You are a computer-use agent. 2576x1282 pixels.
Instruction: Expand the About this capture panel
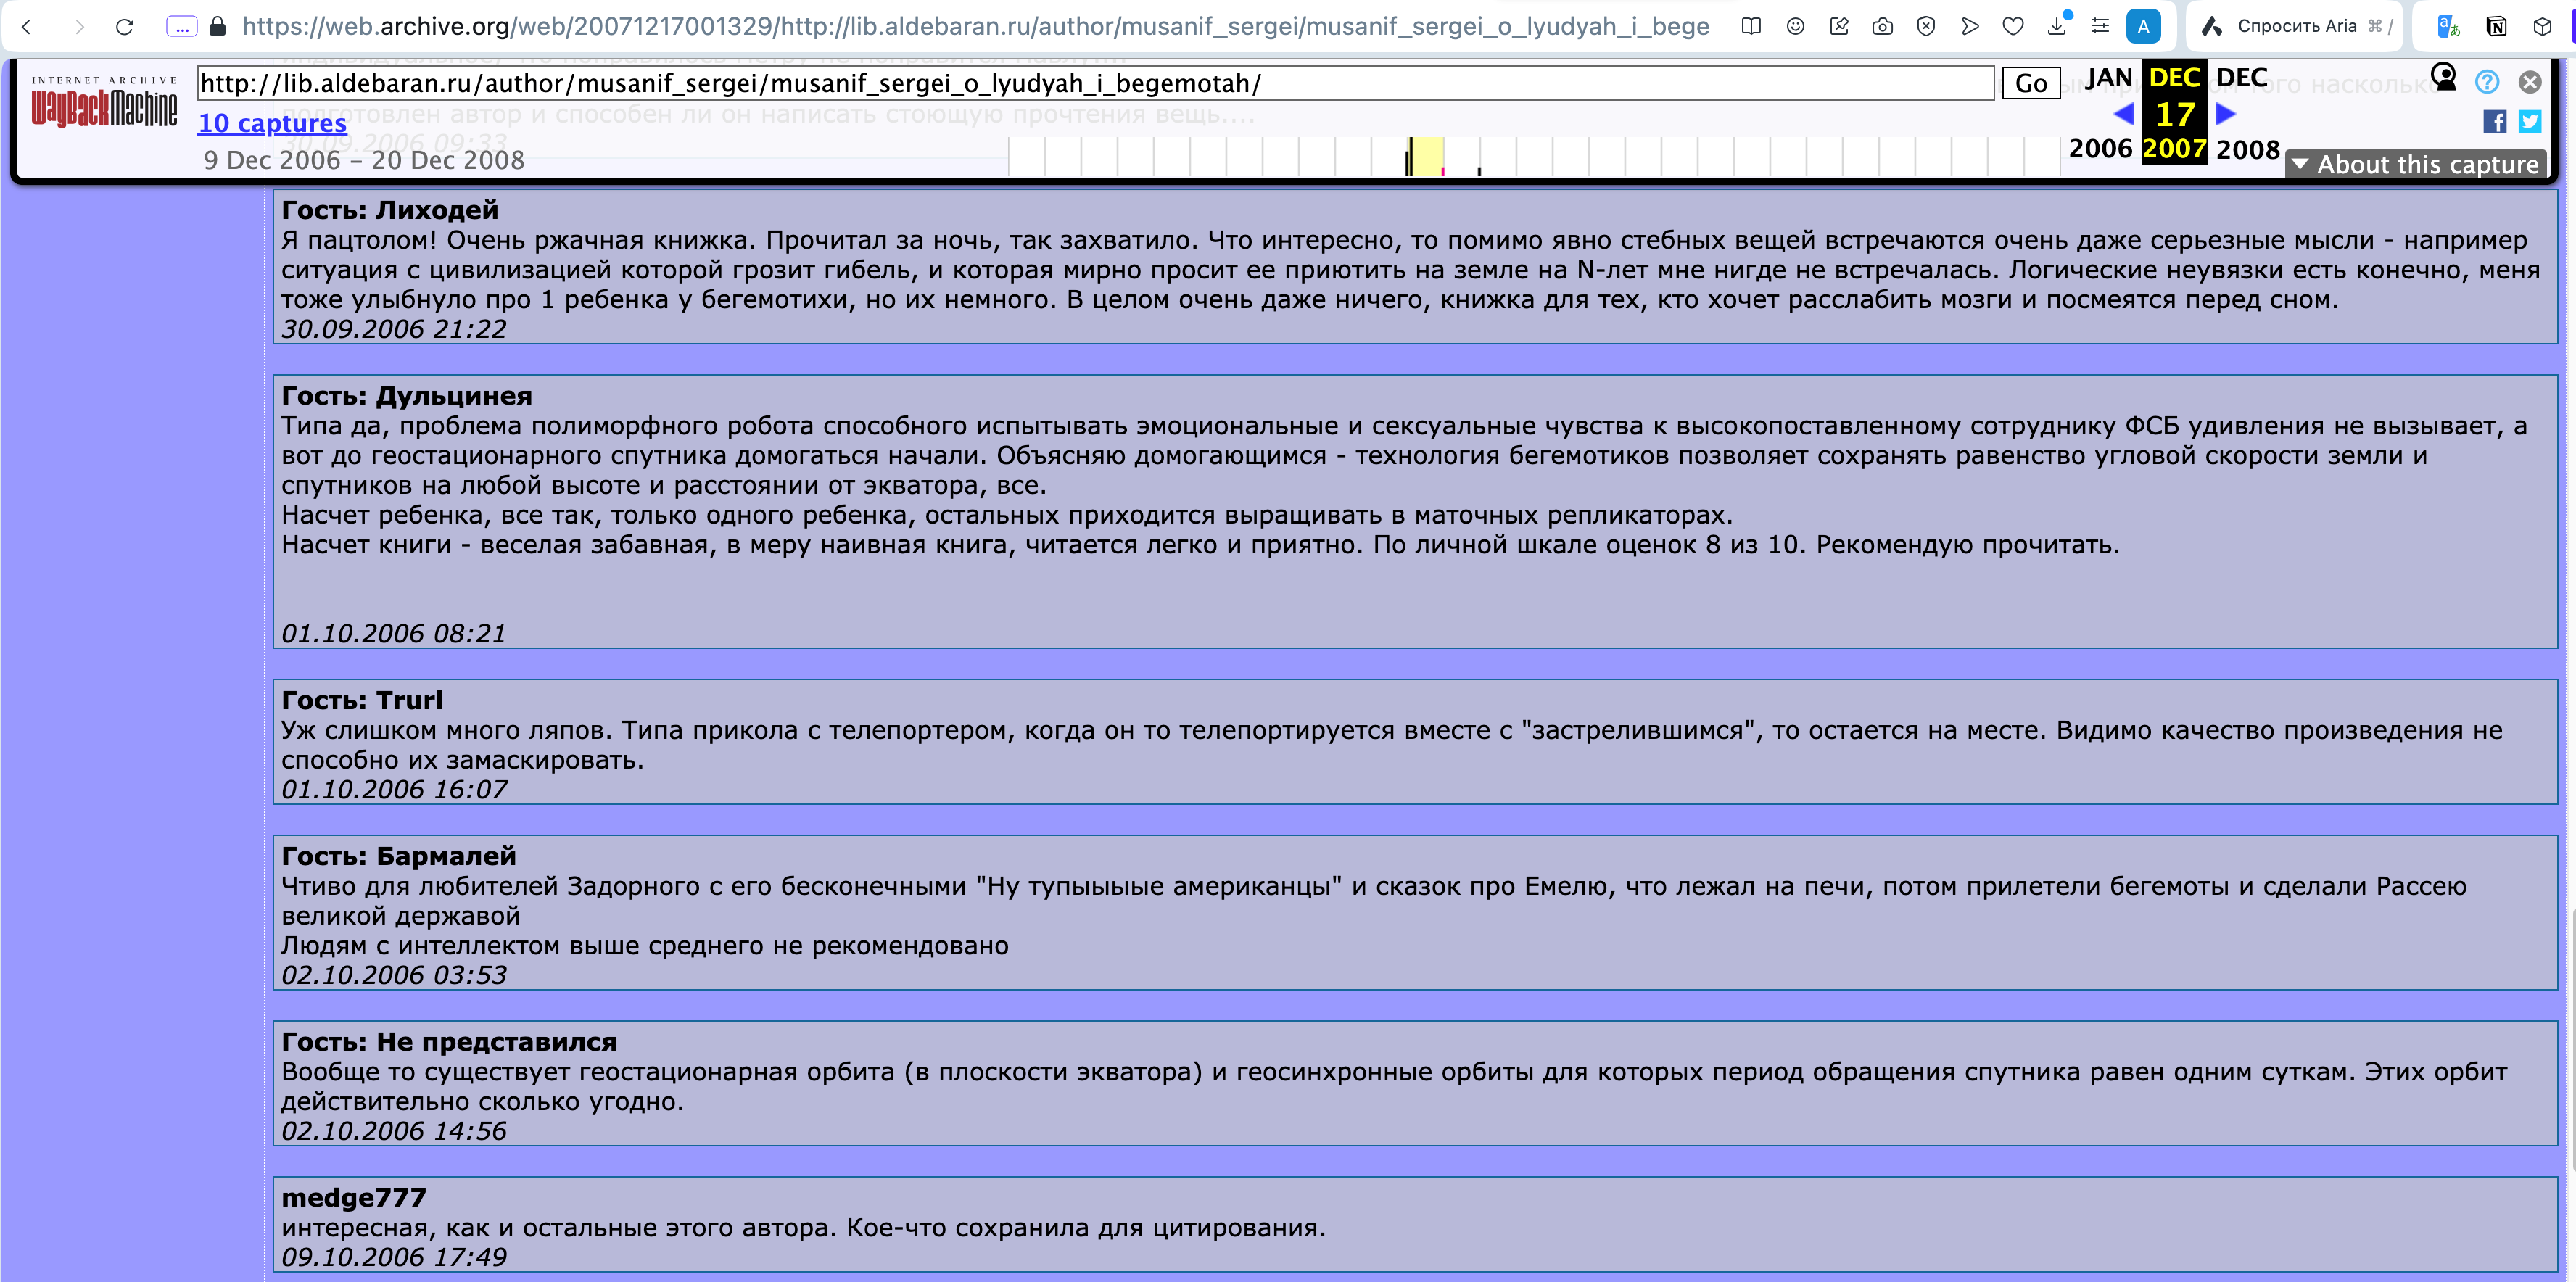tap(2416, 164)
